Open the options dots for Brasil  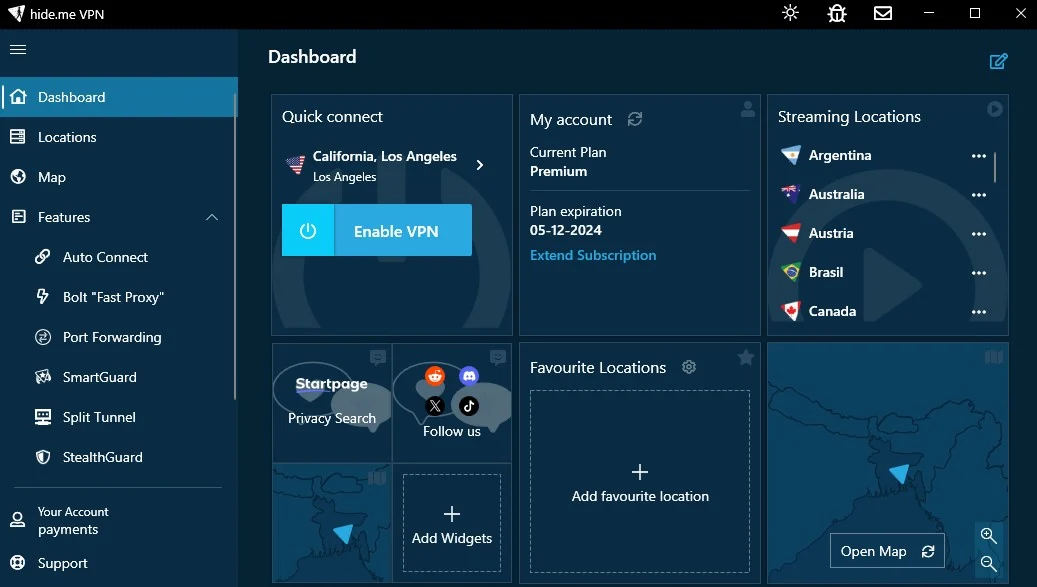979,273
